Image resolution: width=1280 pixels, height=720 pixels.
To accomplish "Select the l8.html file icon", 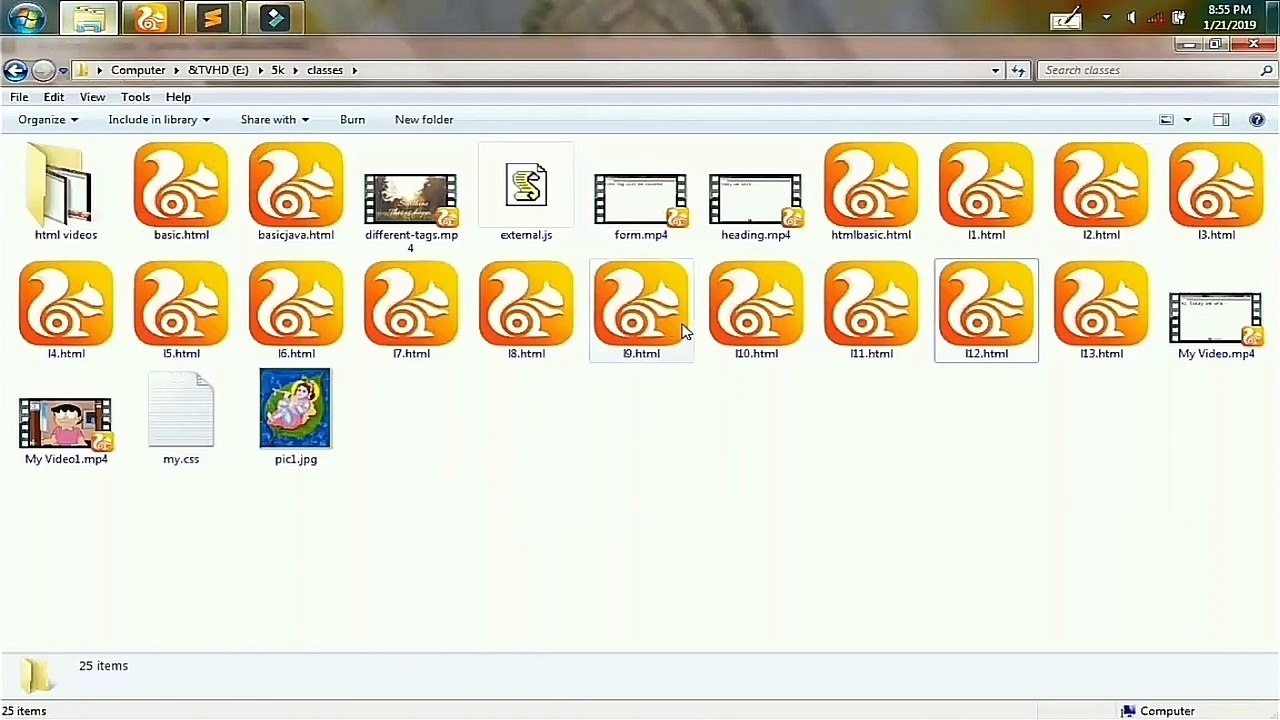I will tap(526, 304).
